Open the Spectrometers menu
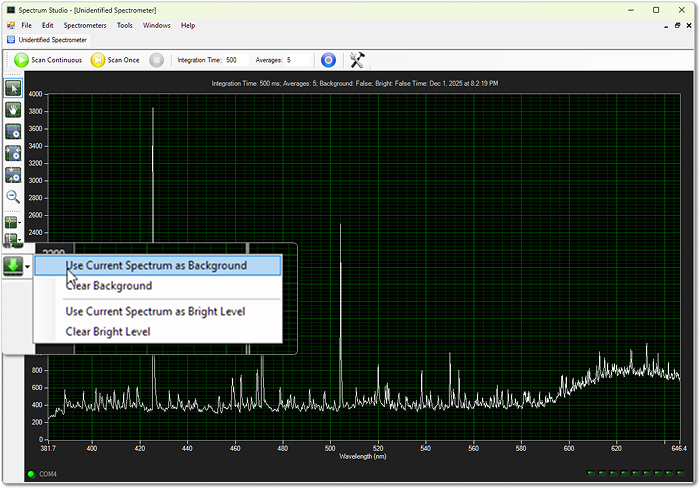This screenshot has width=700, height=489. [84, 25]
